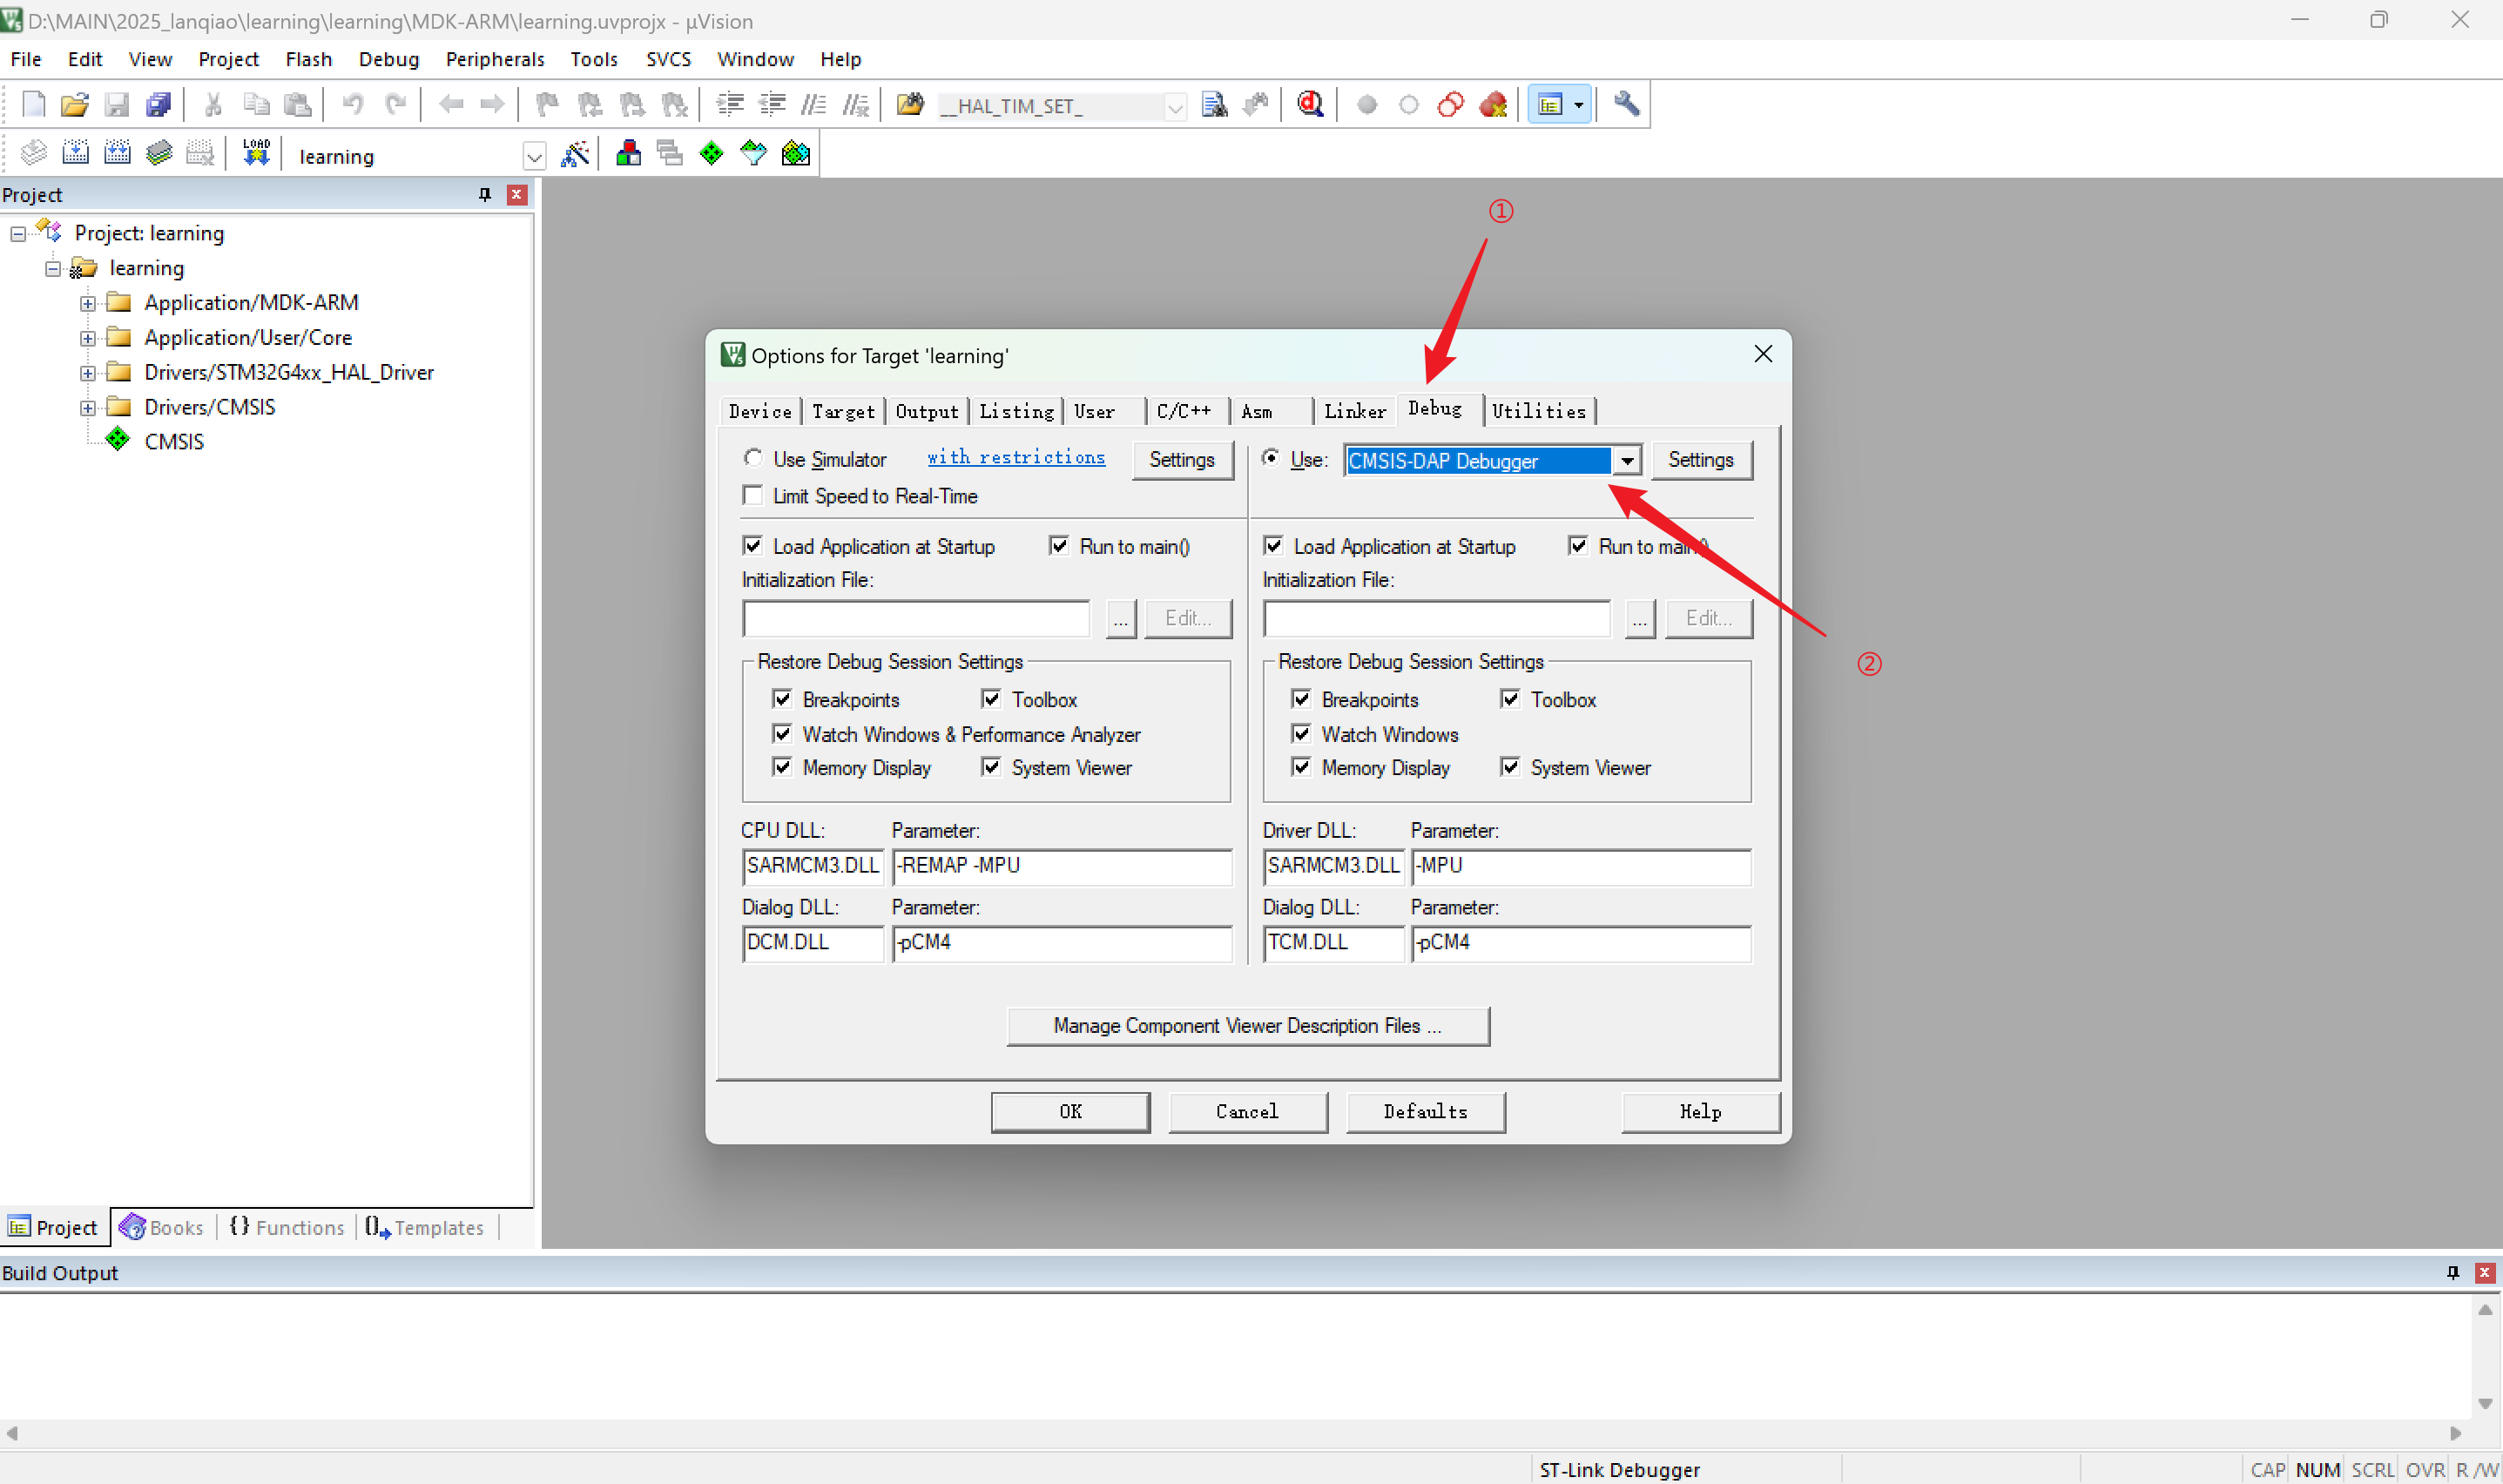Click the Options for Target magic wand icon

coord(575,153)
